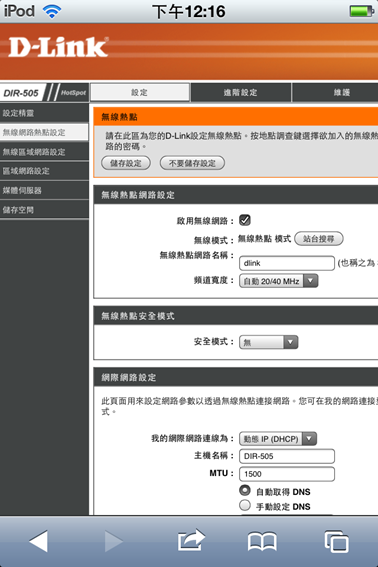
Task: Tap the Safari forward arrow
Action: tap(114, 541)
